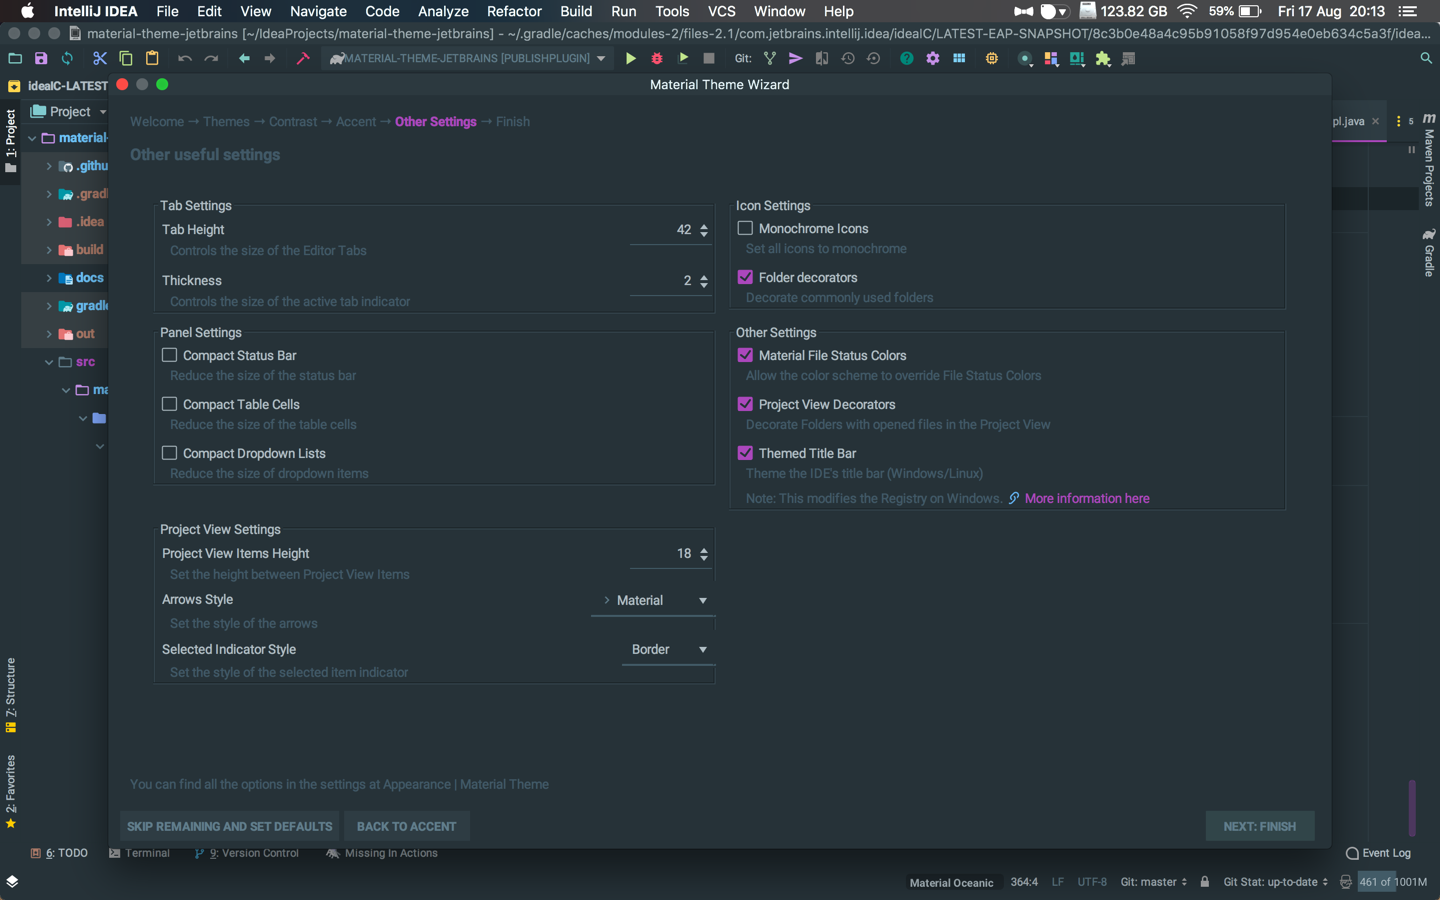Click the Git: master branch widget
Image resolution: width=1440 pixels, height=900 pixels.
(x=1154, y=882)
